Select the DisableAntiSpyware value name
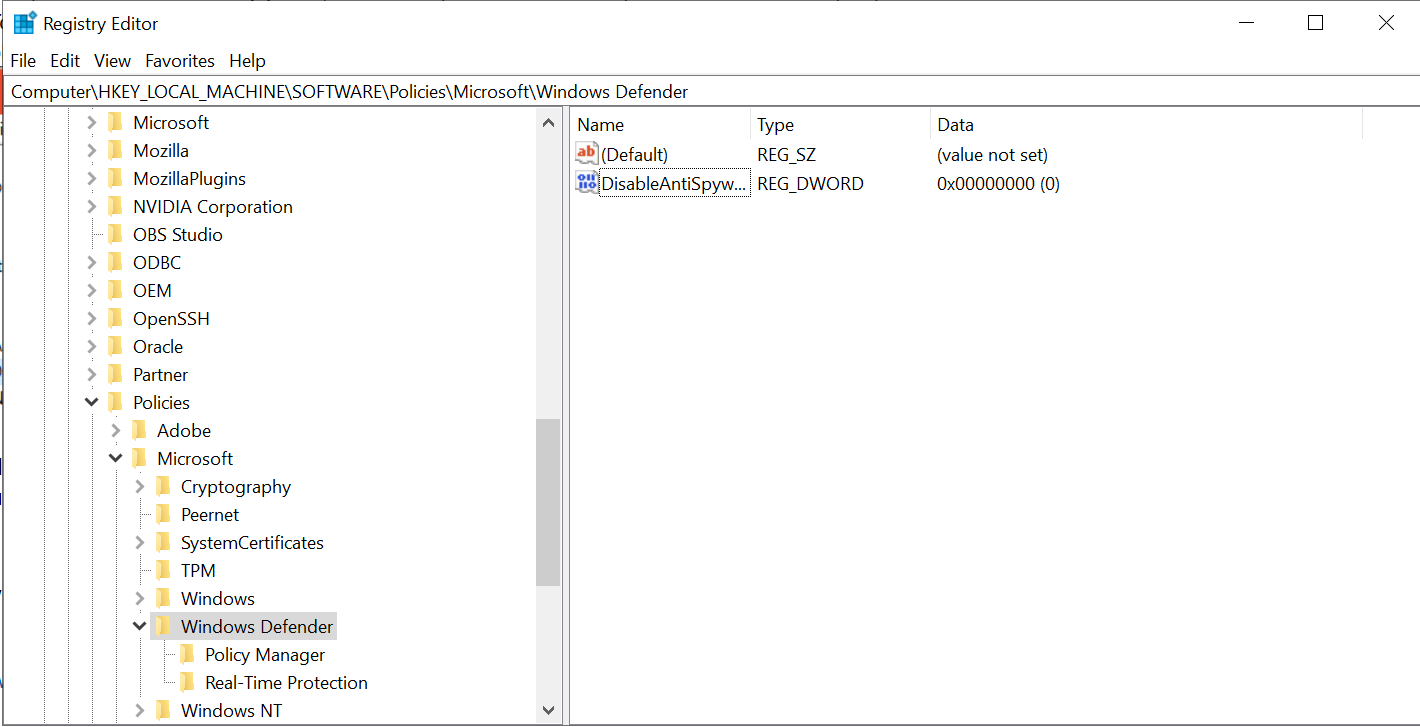This screenshot has height=727, width=1420. point(674,184)
